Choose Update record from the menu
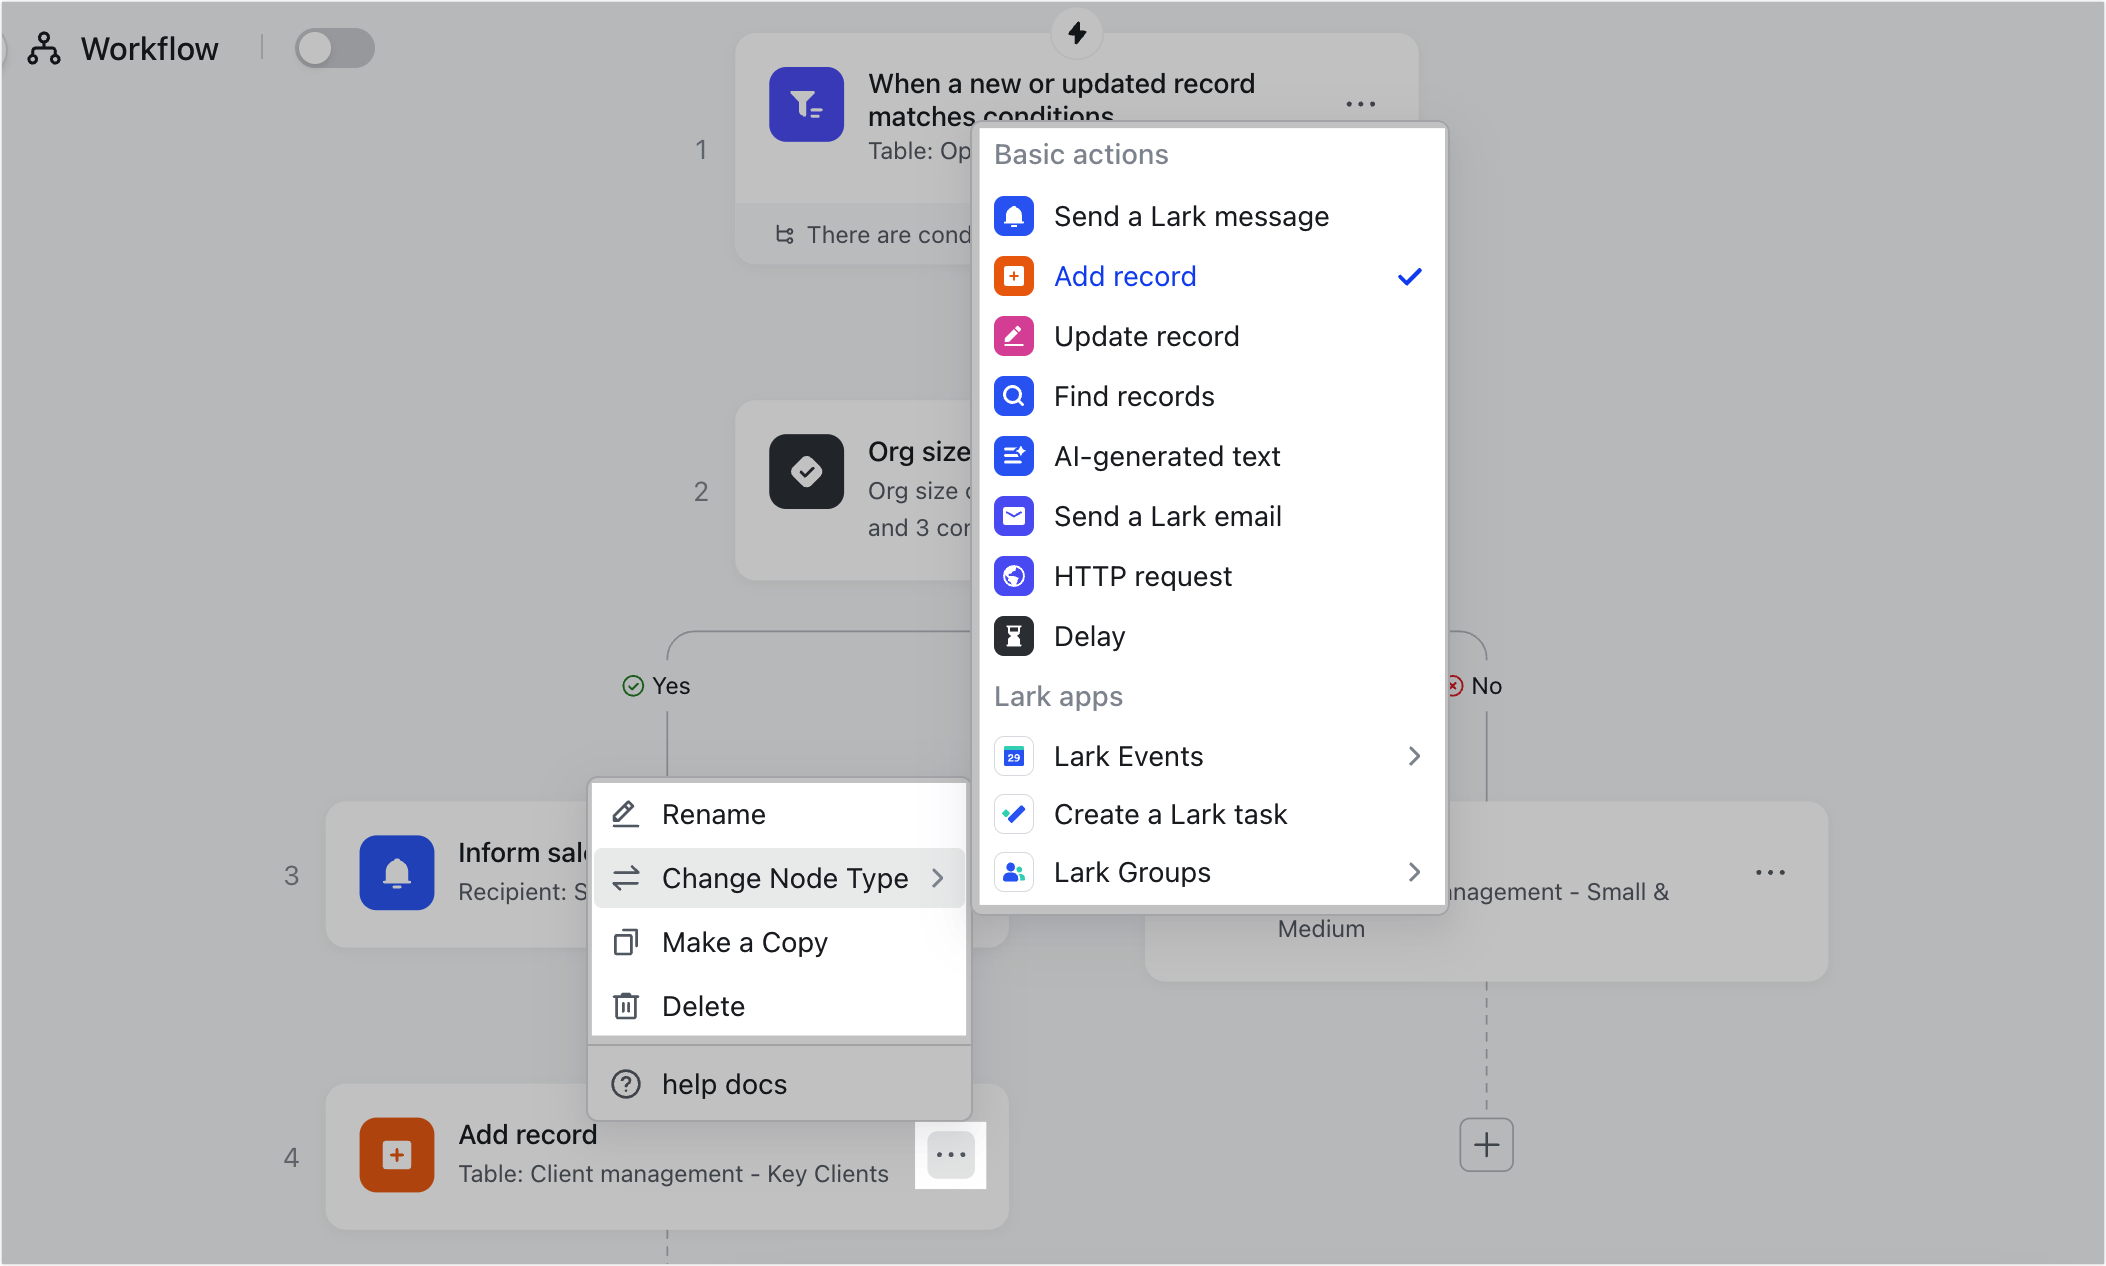Image resolution: width=2106 pixels, height=1266 pixels. tap(1212, 336)
